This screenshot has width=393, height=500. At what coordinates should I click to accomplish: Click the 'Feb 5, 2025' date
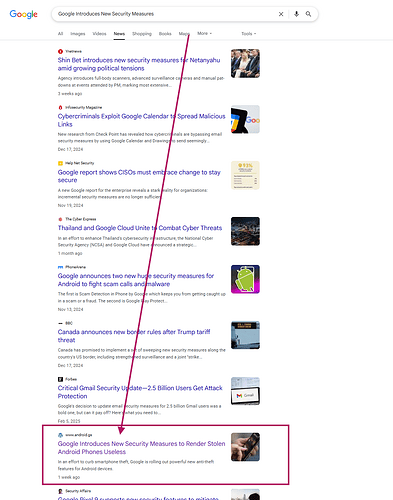(x=69, y=421)
